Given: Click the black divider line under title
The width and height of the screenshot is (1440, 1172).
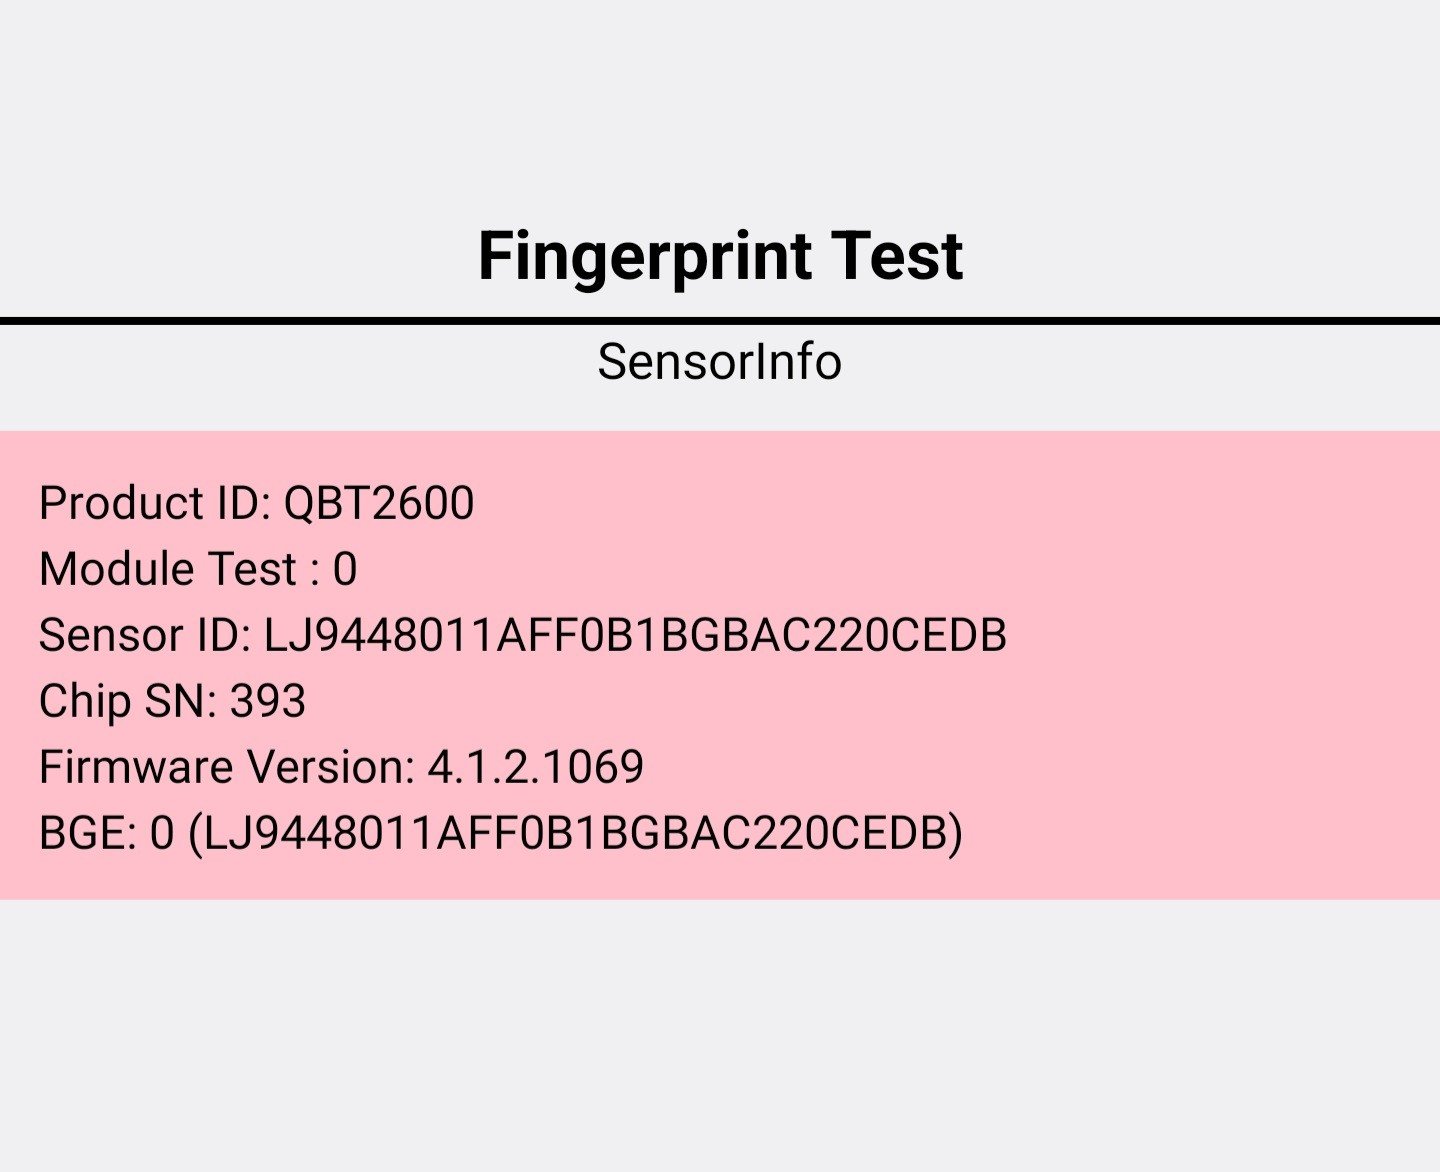Looking at the screenshot, I should coord(720,321).
